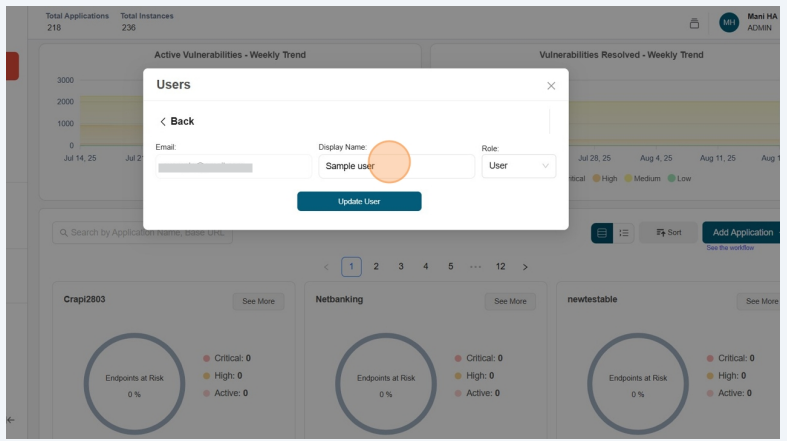This screenshot has height=441, width=787.
Task: Toggle Low legend in resolved chart
Action: click(x=679, y=179)
